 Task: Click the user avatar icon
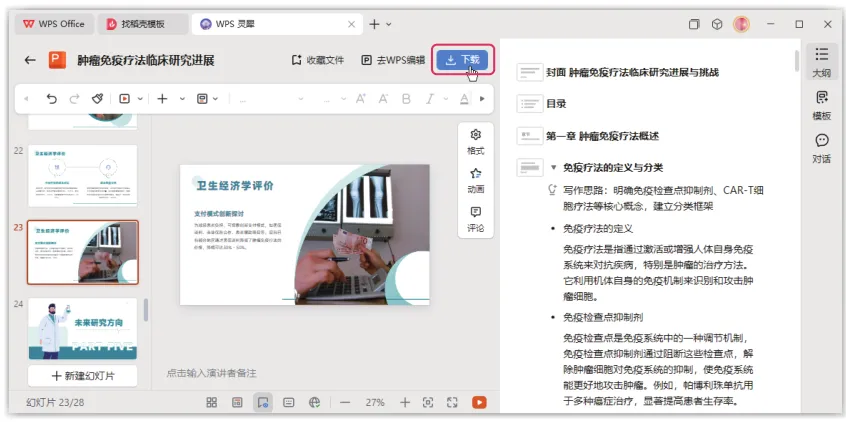point(741,24)
